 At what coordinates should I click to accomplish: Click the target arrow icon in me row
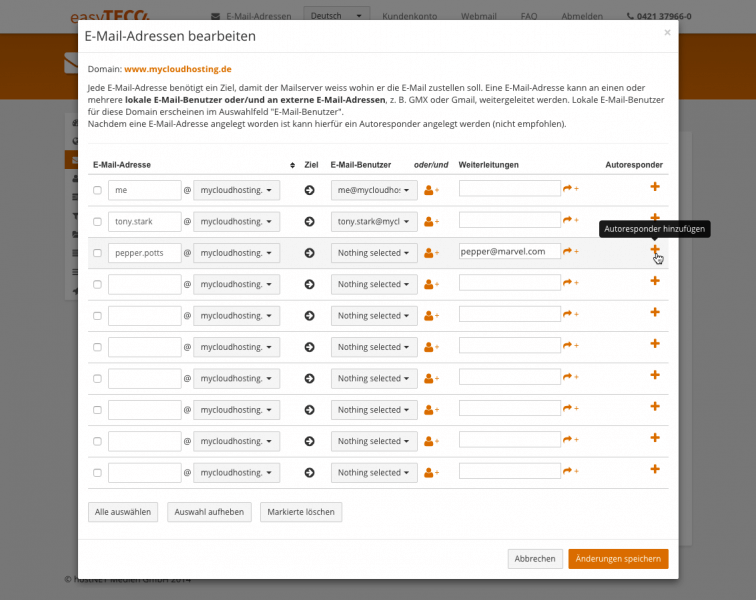310,191
